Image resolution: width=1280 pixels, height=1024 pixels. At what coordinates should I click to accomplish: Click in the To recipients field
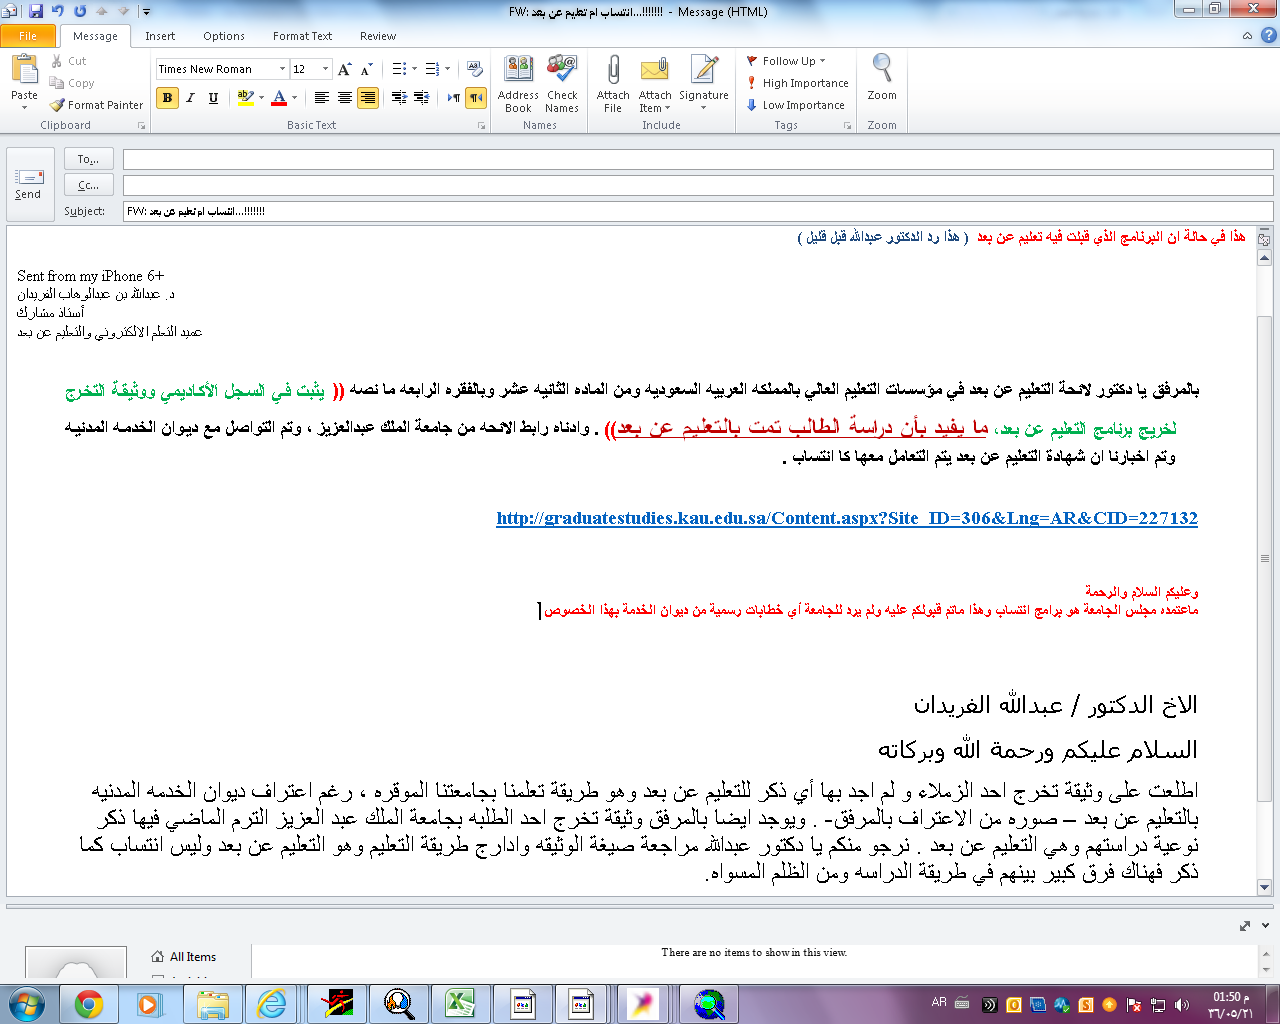point(698,159)
